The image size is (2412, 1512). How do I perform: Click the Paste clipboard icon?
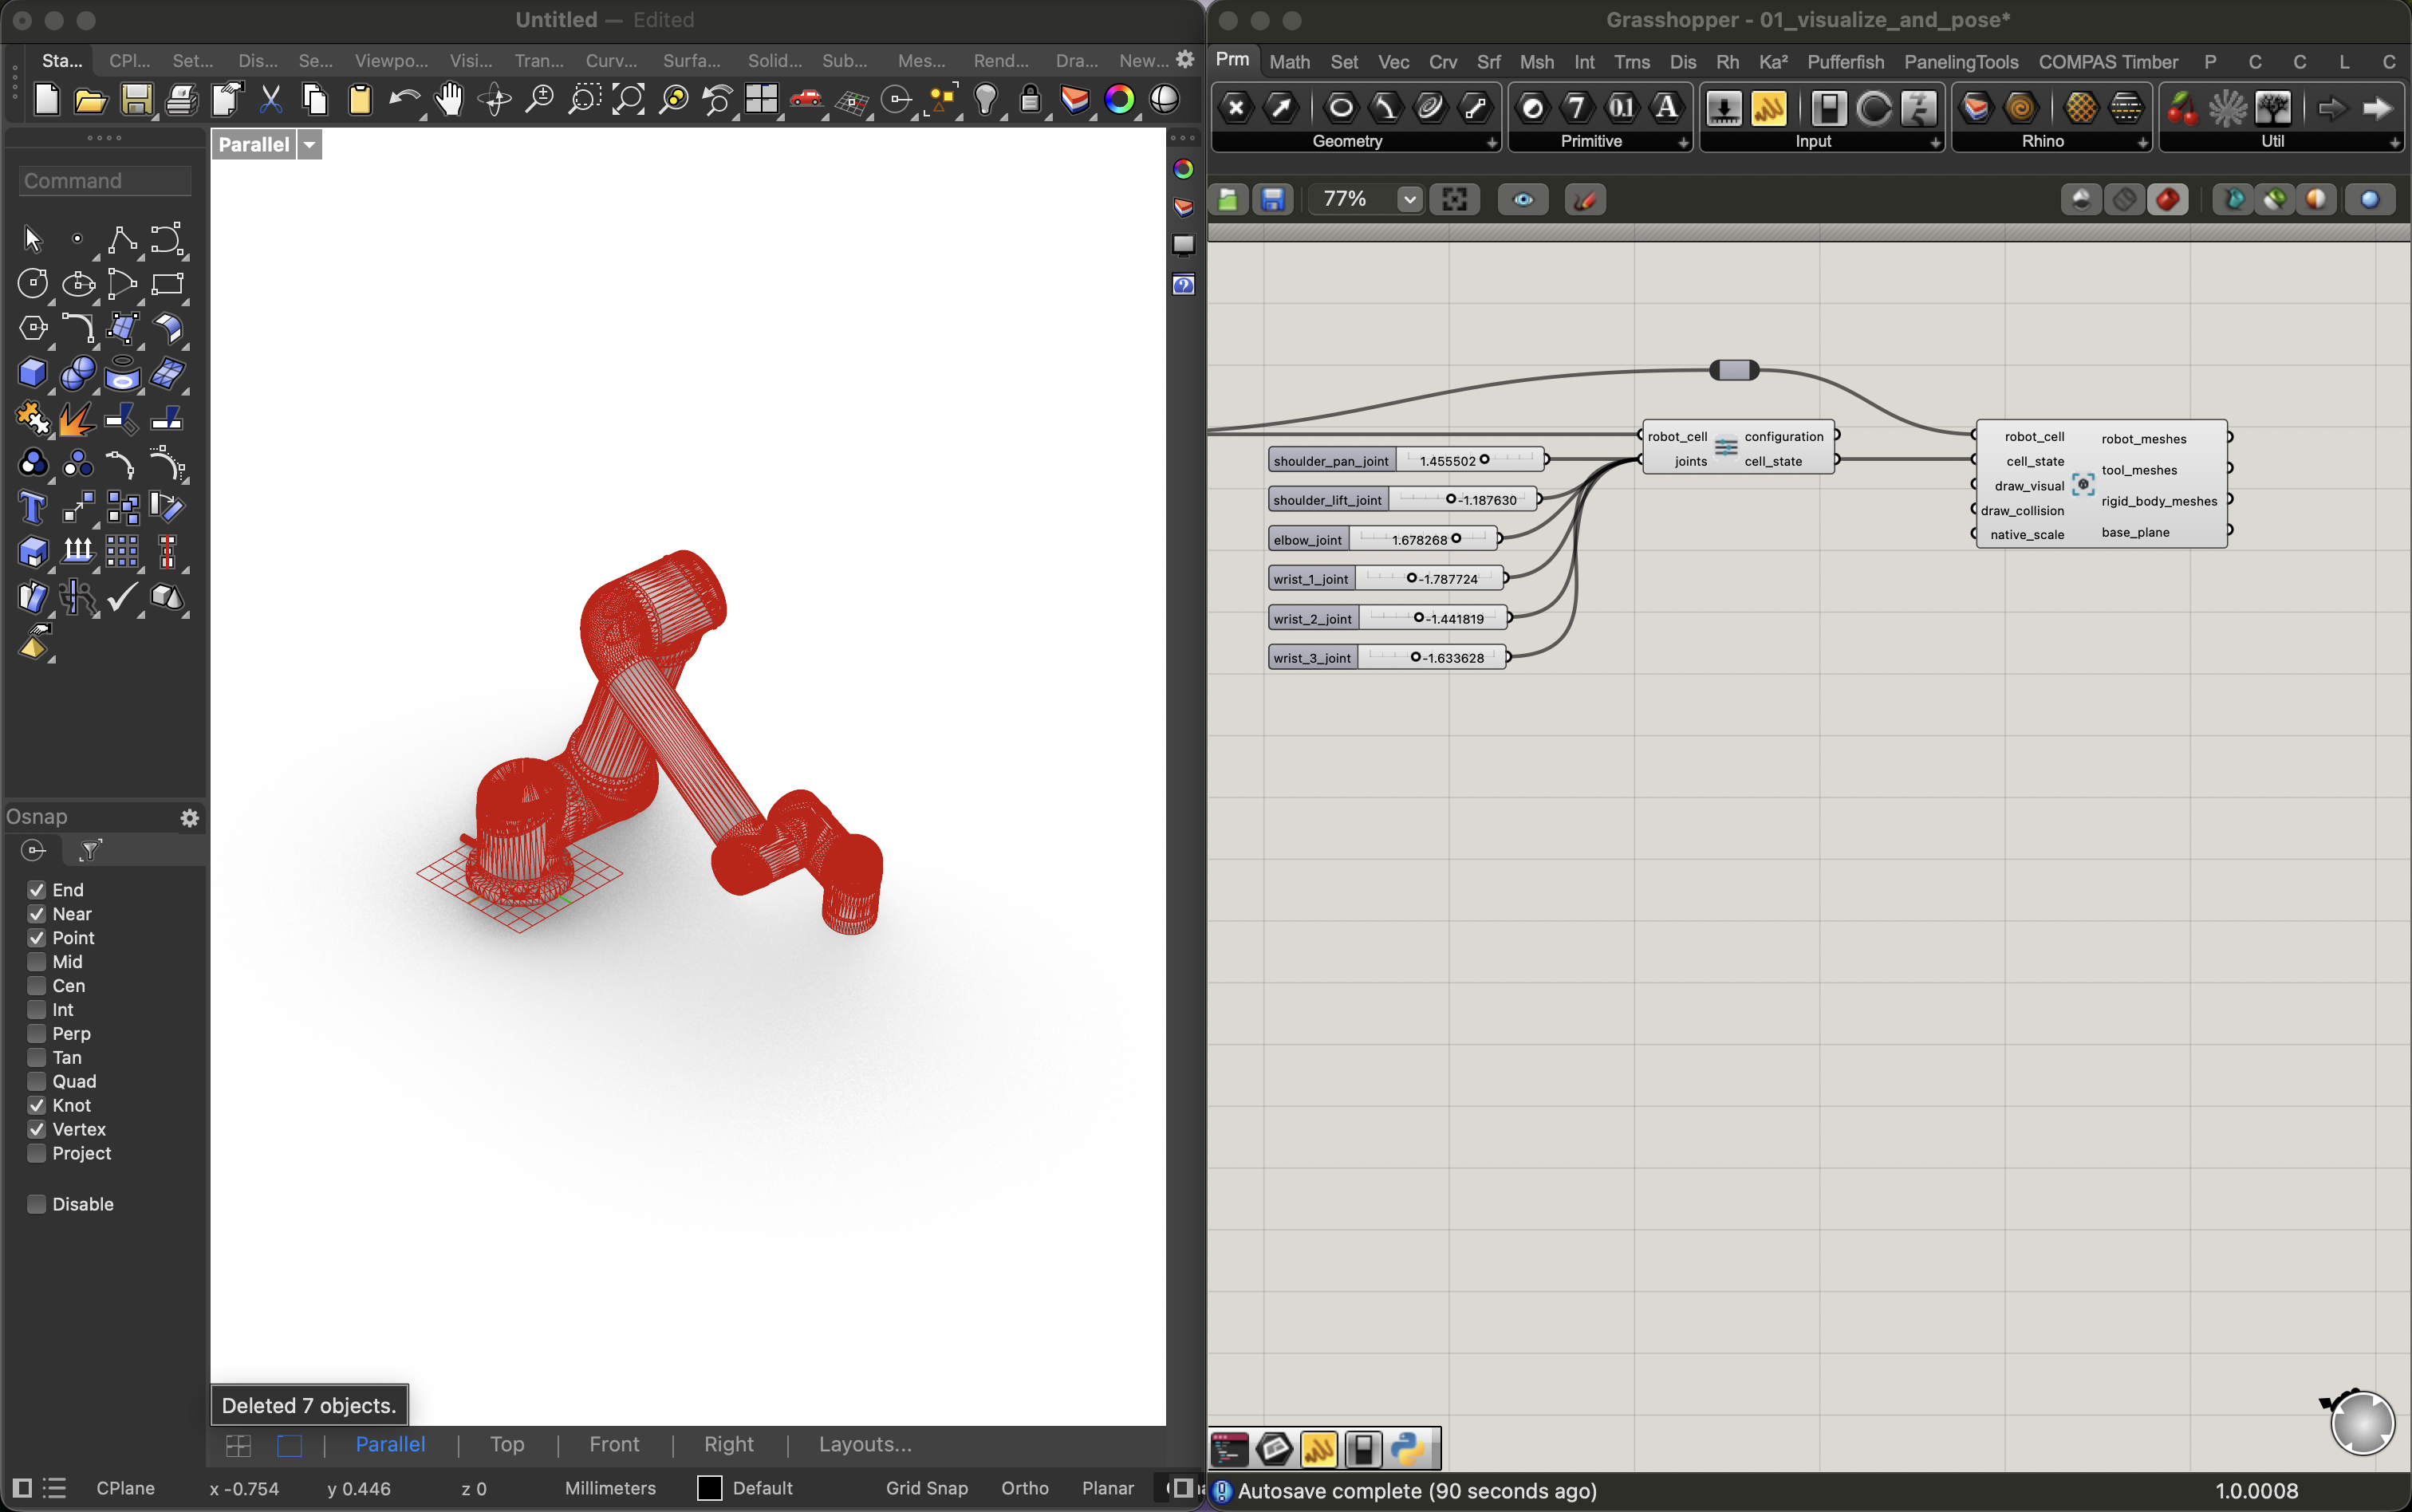360,100
